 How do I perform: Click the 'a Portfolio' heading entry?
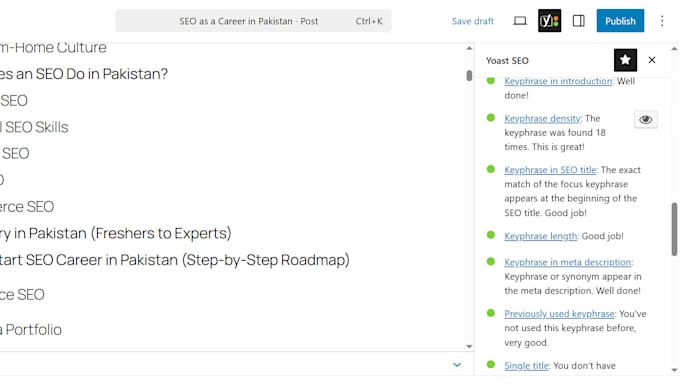click(x=31, y=330)
